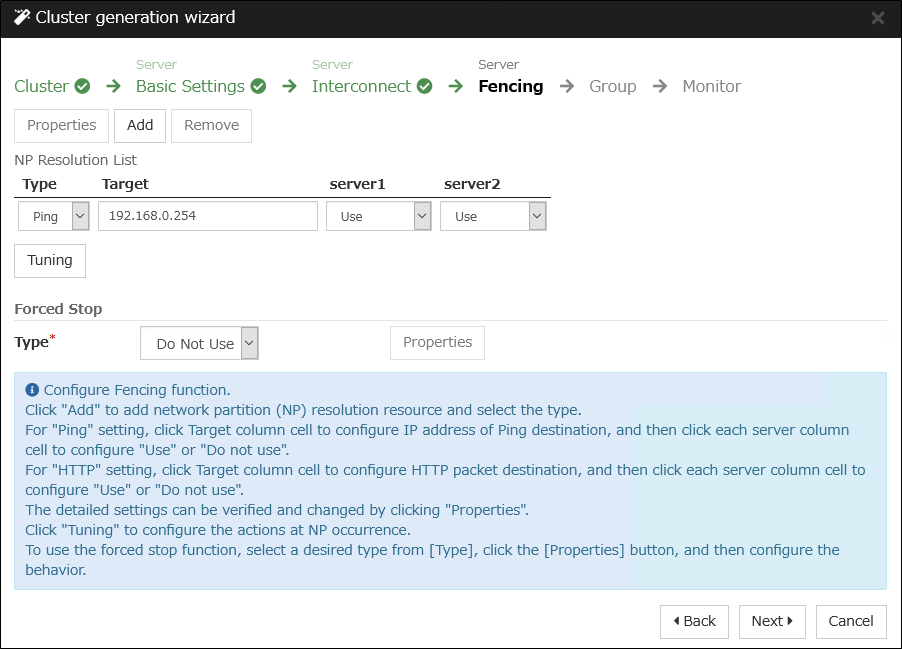Jump to the Interconnect wizard step
The height and width of the screenshot is (649, 902).
coord(361,87)
